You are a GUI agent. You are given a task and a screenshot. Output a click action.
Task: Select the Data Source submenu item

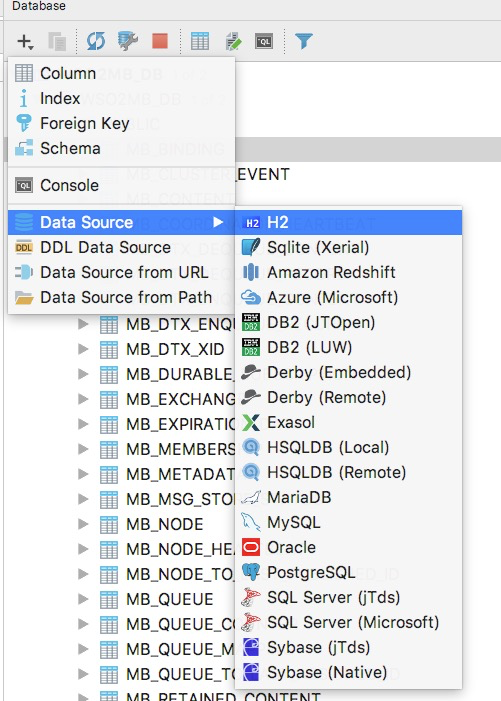click(x=121, y=223)
